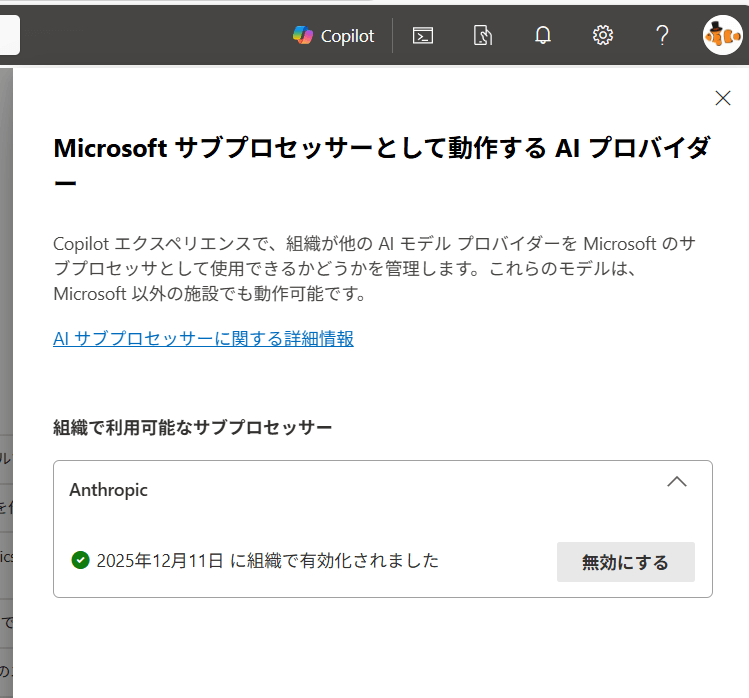Open the notifications bell

click(x=543, y=36)
